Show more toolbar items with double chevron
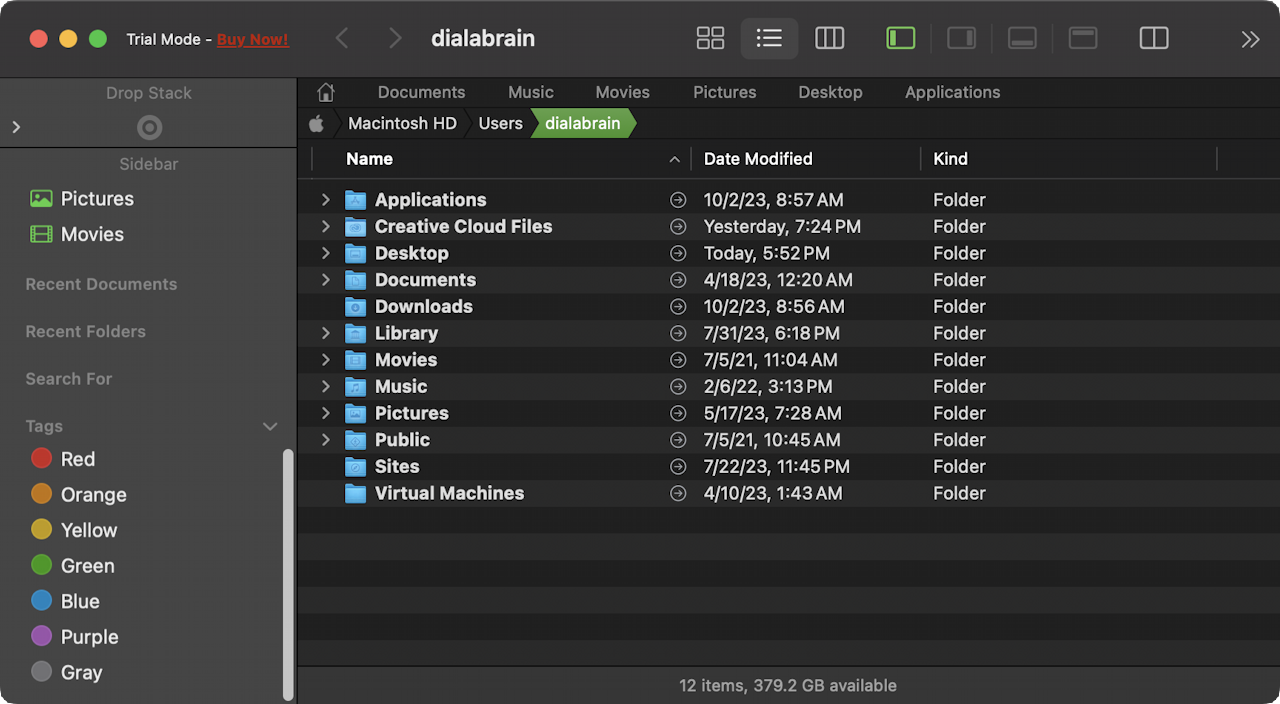This screenshot has height=704, width=1280. click(x=1250, y=39)
